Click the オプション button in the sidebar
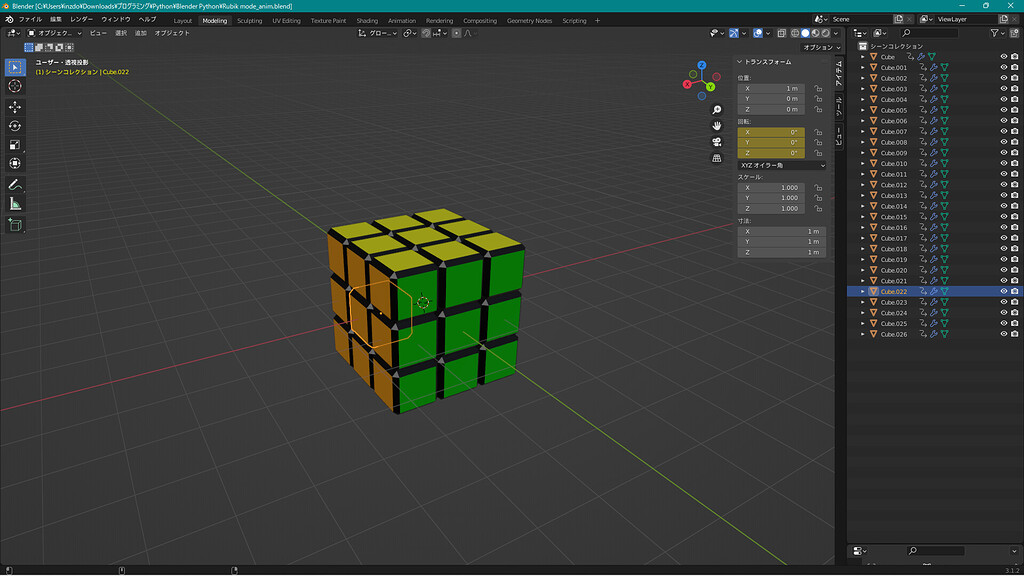Viewport: 1024px width, 576px height. click(x=820, y=46)
